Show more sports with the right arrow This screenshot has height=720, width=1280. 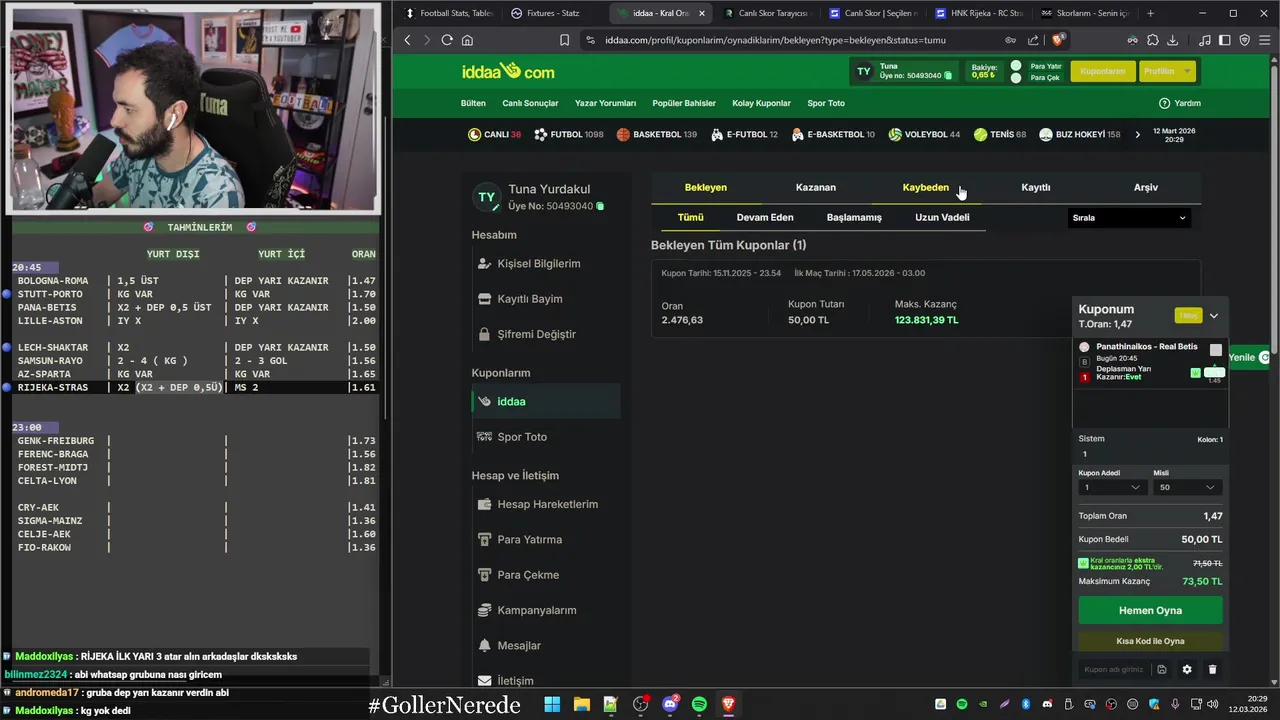pyautogui.click(x=1137, y=134)
